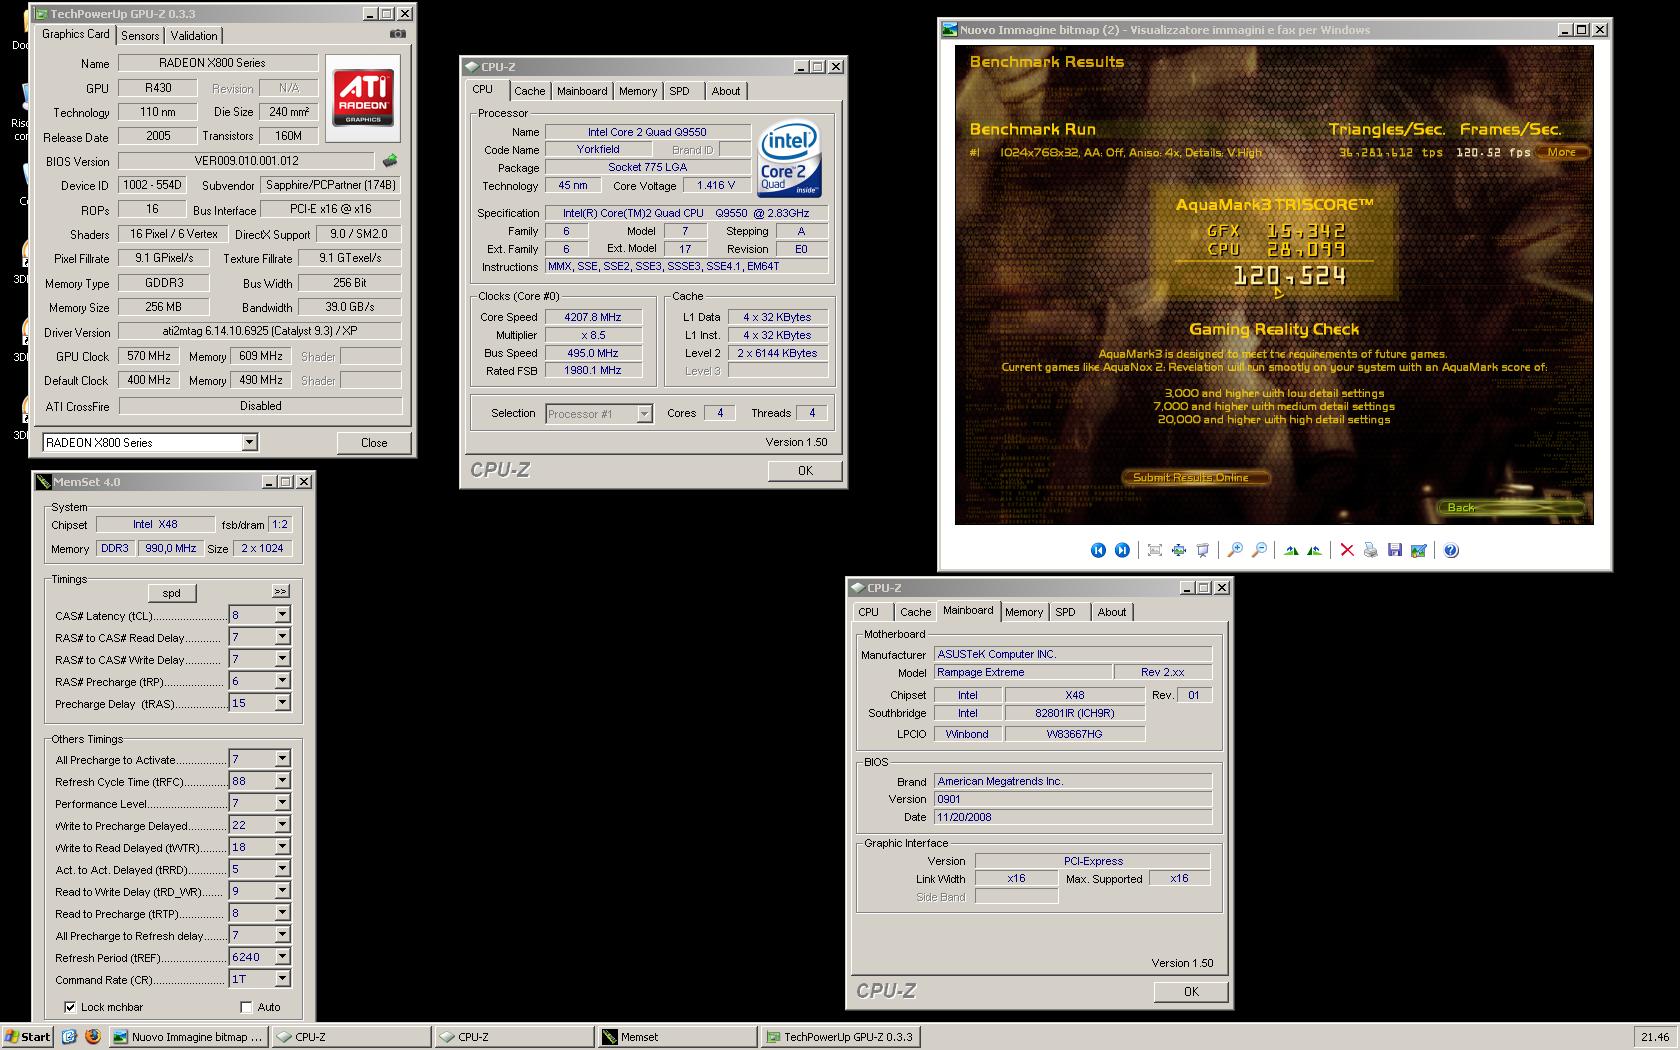Click More link beside 120.52 fps
The width and height of the screenshot is (1680, 1050).
tap(1562, 153)
